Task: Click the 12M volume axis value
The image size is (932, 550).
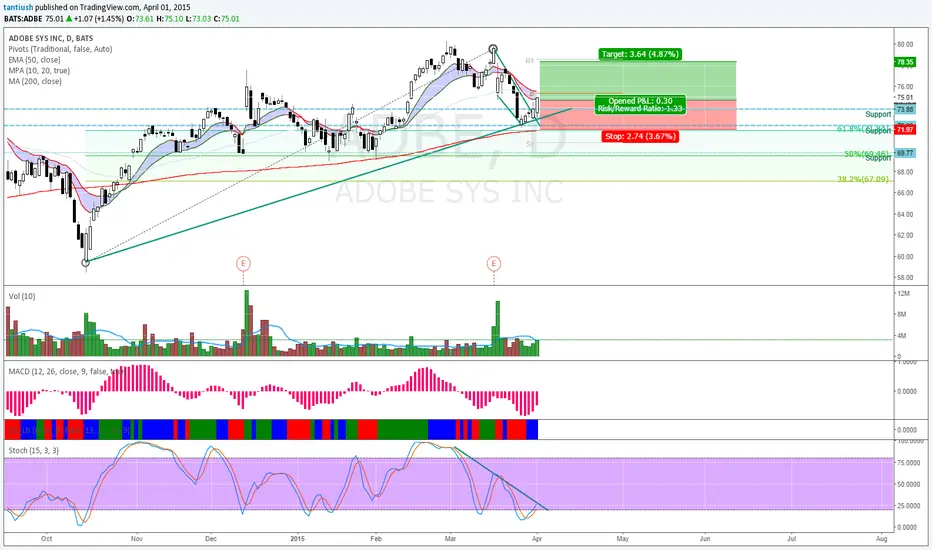Action: (x=903, y=294)
